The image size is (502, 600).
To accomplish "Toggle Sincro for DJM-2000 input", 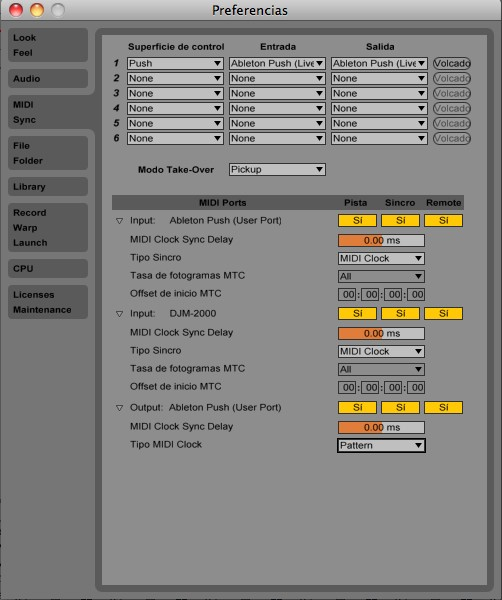I will (401, 313).
